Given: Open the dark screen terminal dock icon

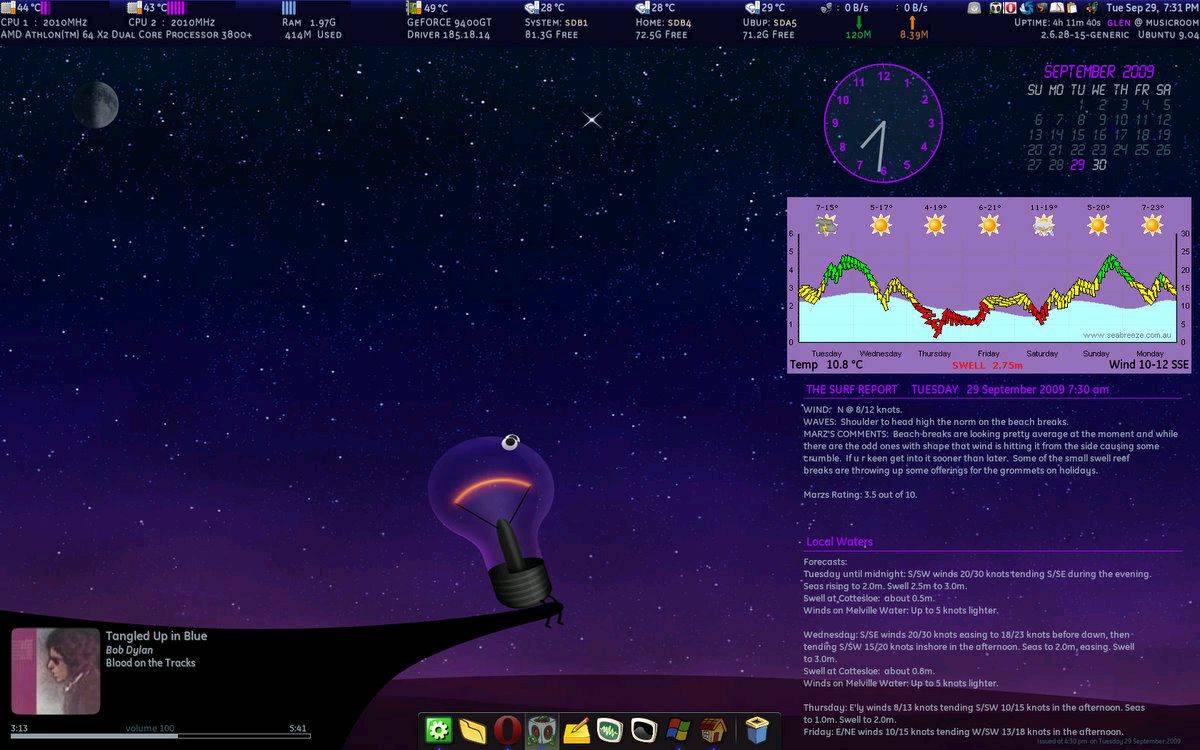Looking at the screenshot, I should (644, 730).
